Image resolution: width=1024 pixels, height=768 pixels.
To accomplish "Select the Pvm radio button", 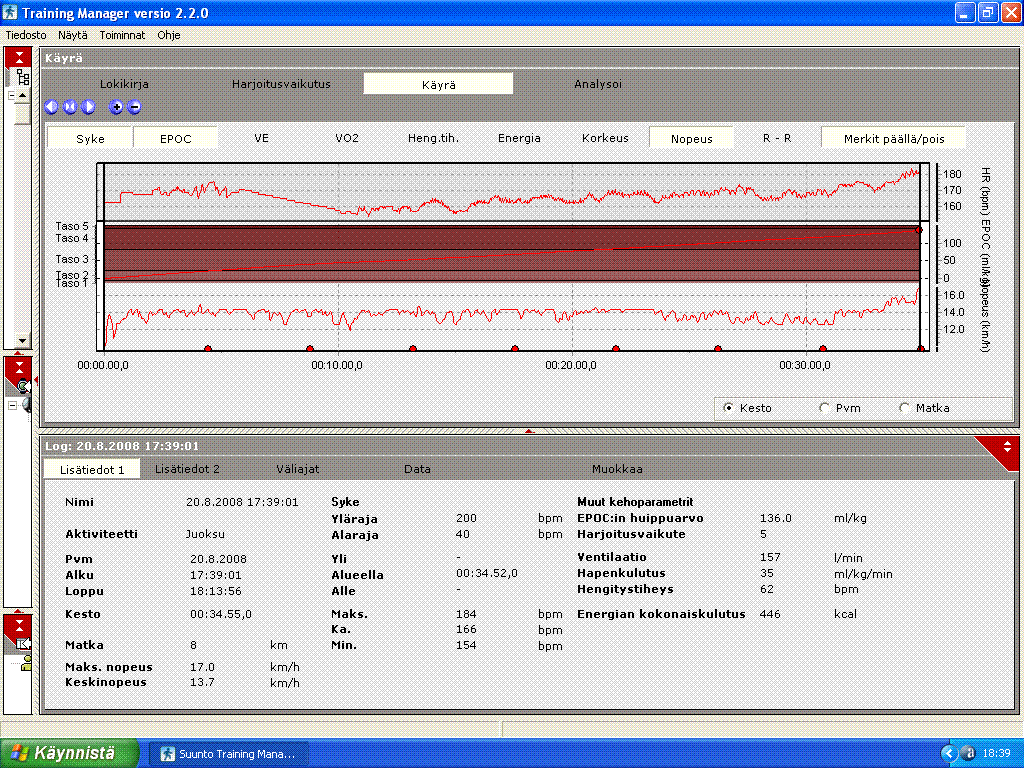I will click(x=825, y=408).
